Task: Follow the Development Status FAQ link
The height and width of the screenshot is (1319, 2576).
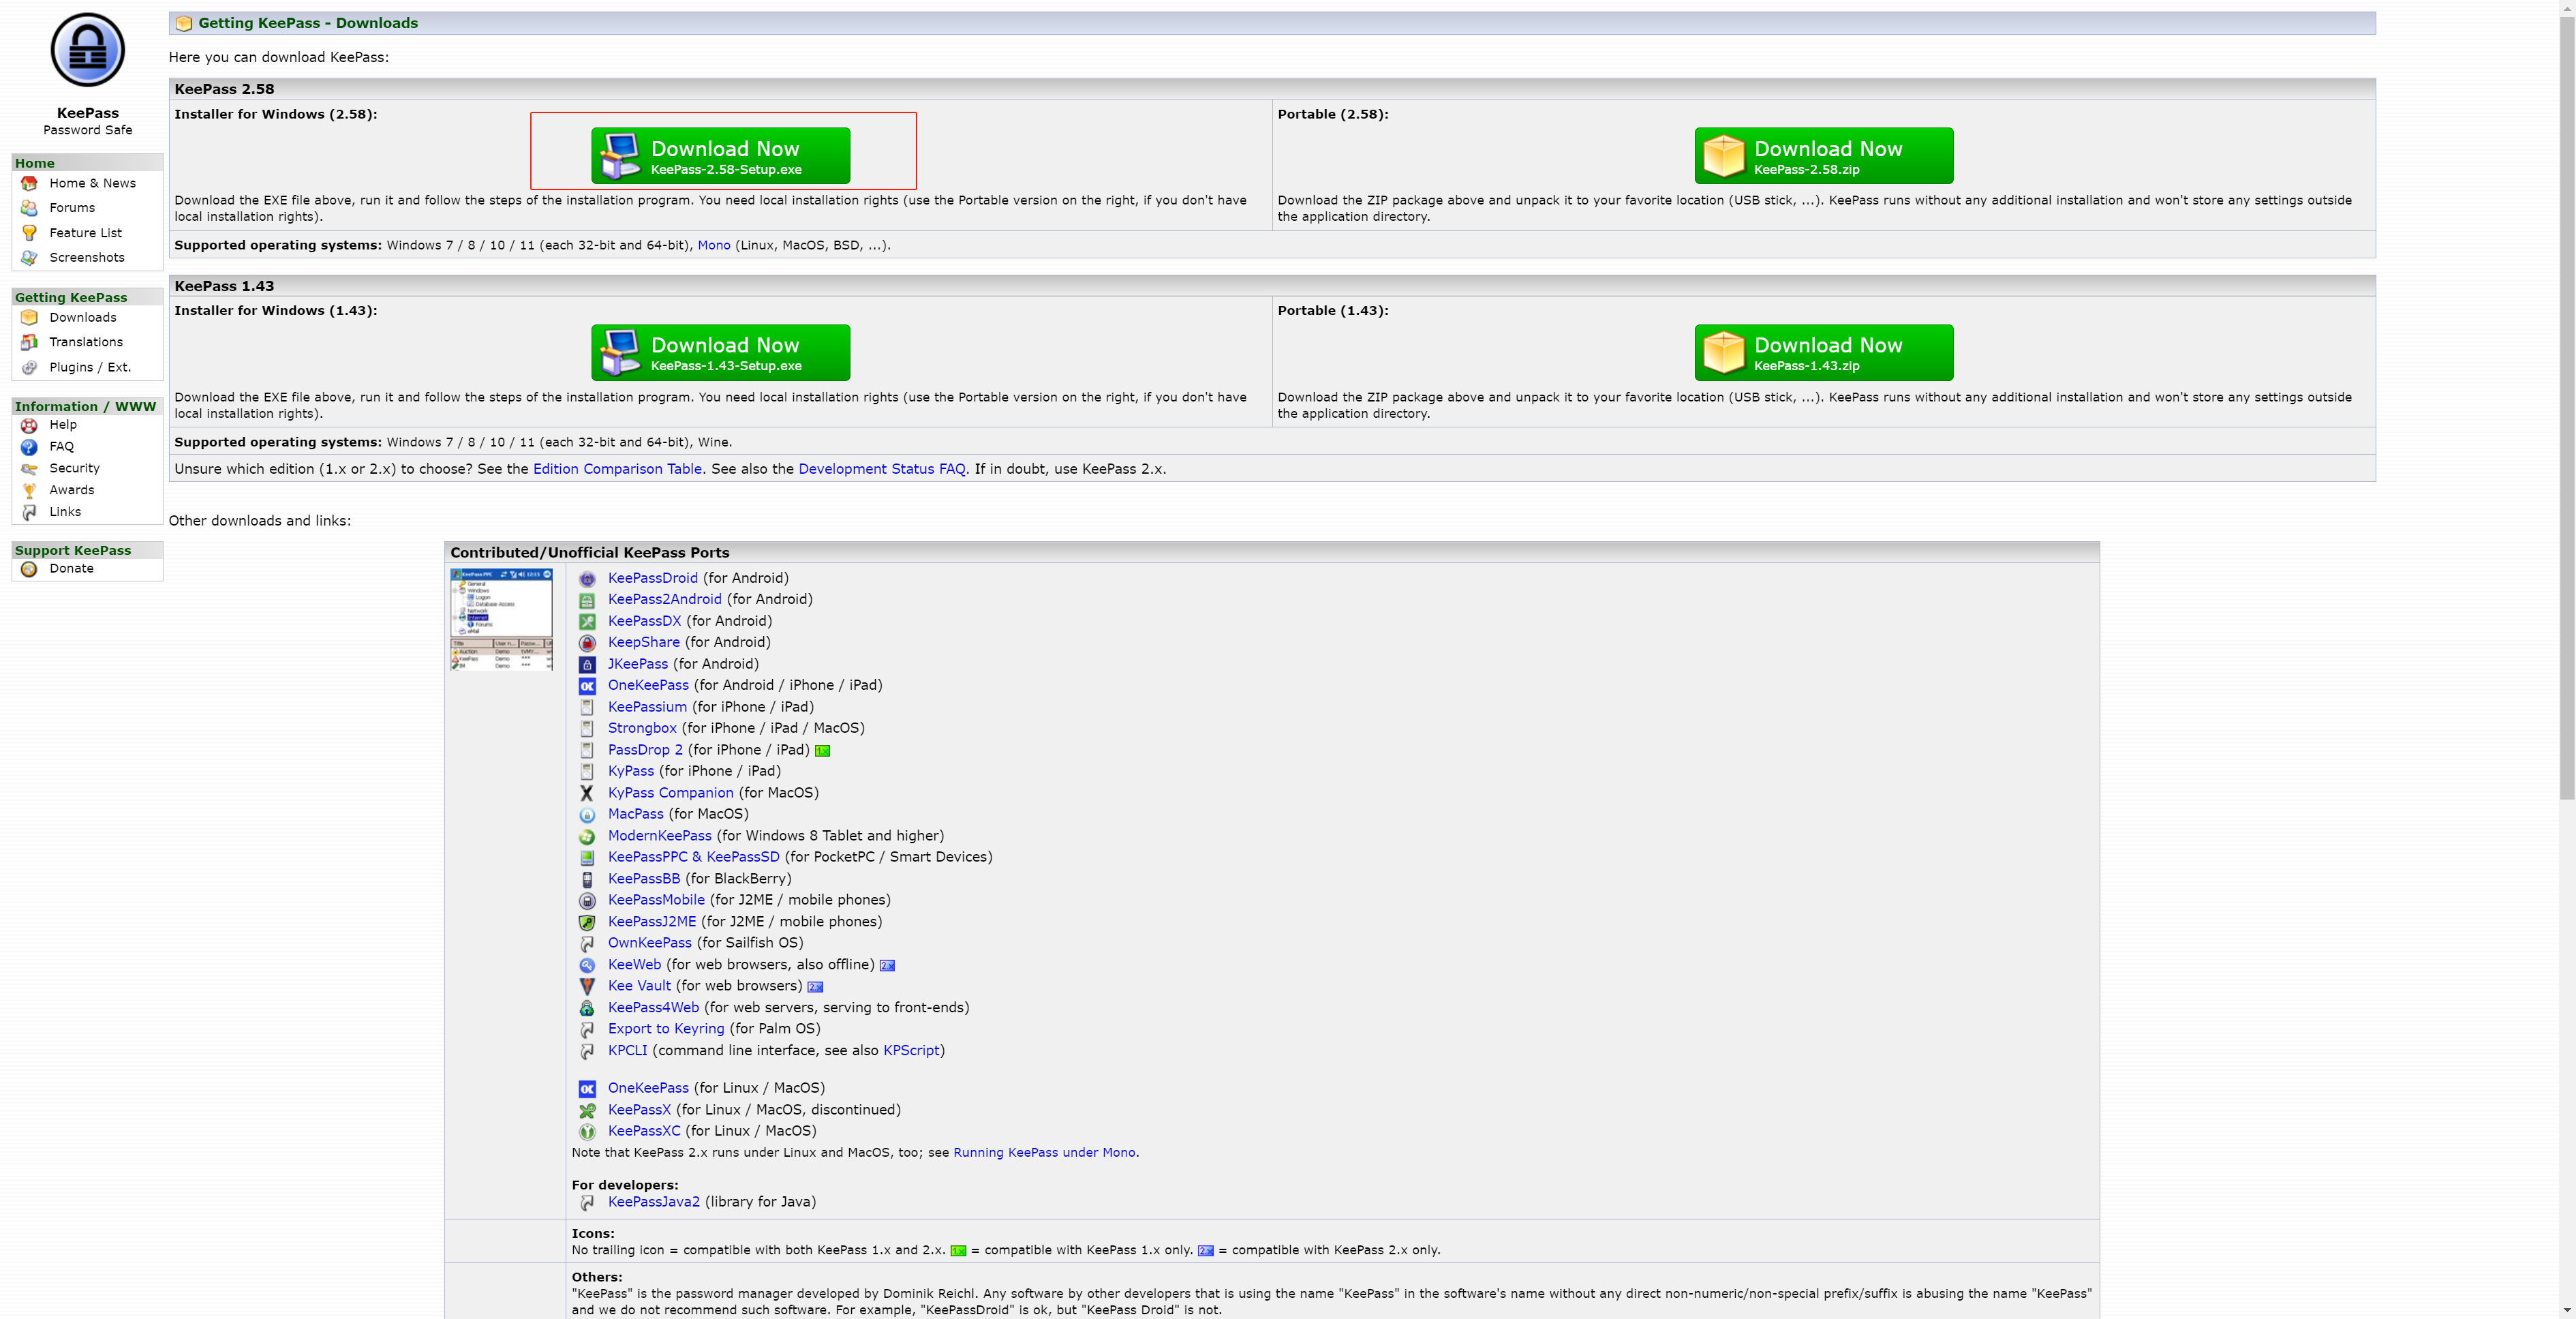Action: [x=881, y=469]
